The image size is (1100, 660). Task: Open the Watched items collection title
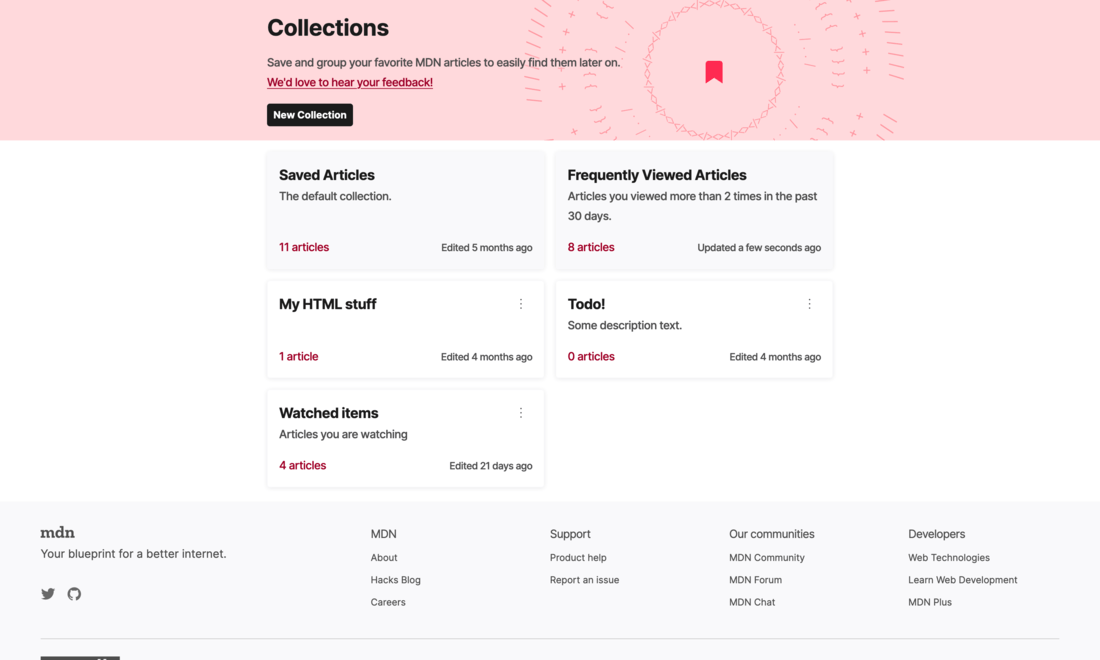329,413
